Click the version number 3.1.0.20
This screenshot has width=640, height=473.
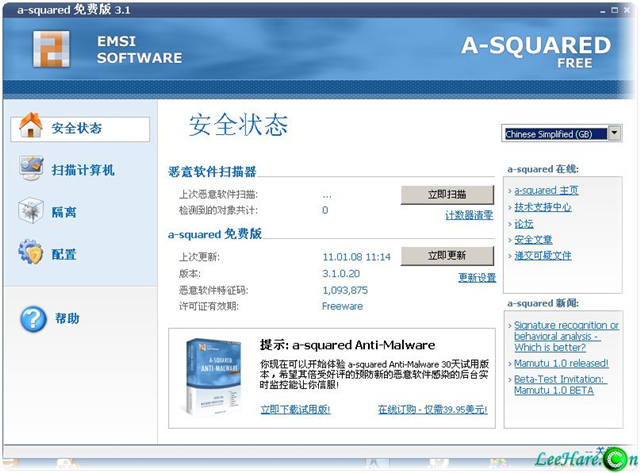click(x=341, y=273)
